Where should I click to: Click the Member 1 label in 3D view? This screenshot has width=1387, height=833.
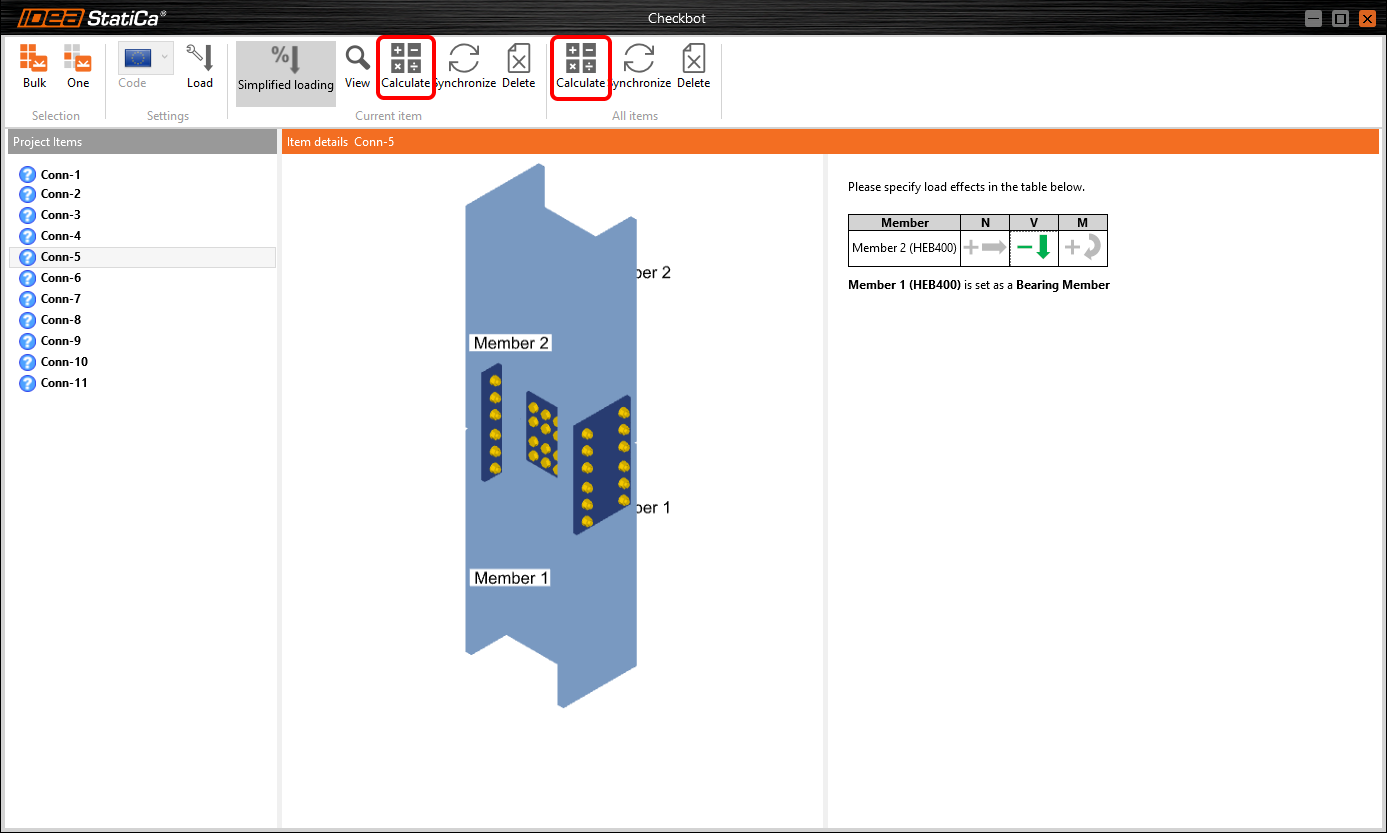(511, 578)
